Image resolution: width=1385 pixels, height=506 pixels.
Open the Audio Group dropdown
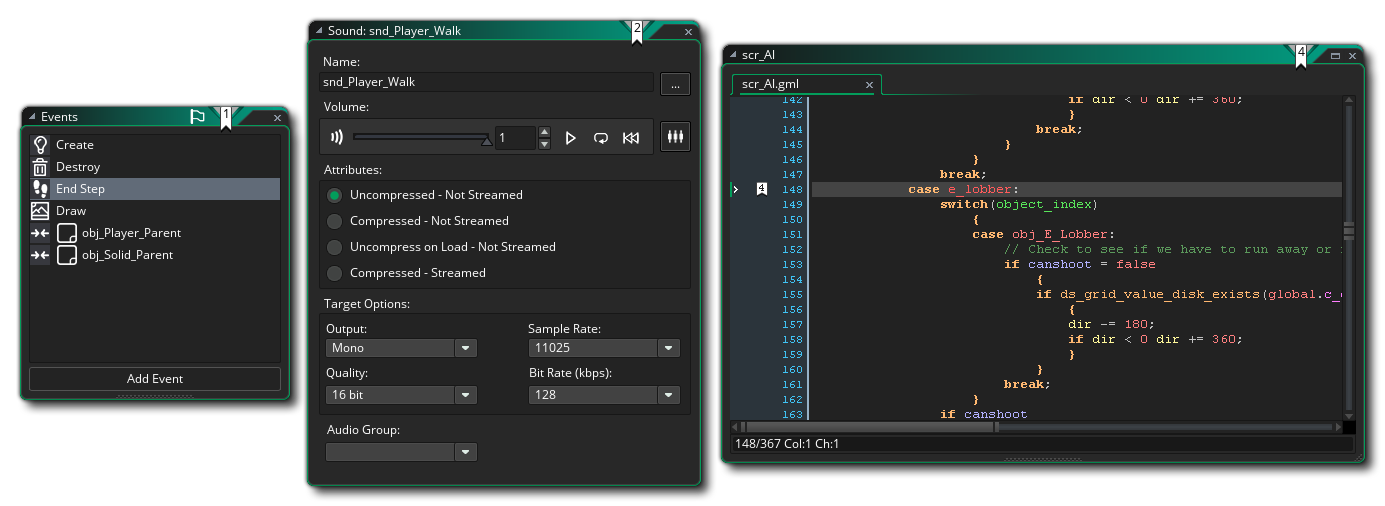(465, 452)
